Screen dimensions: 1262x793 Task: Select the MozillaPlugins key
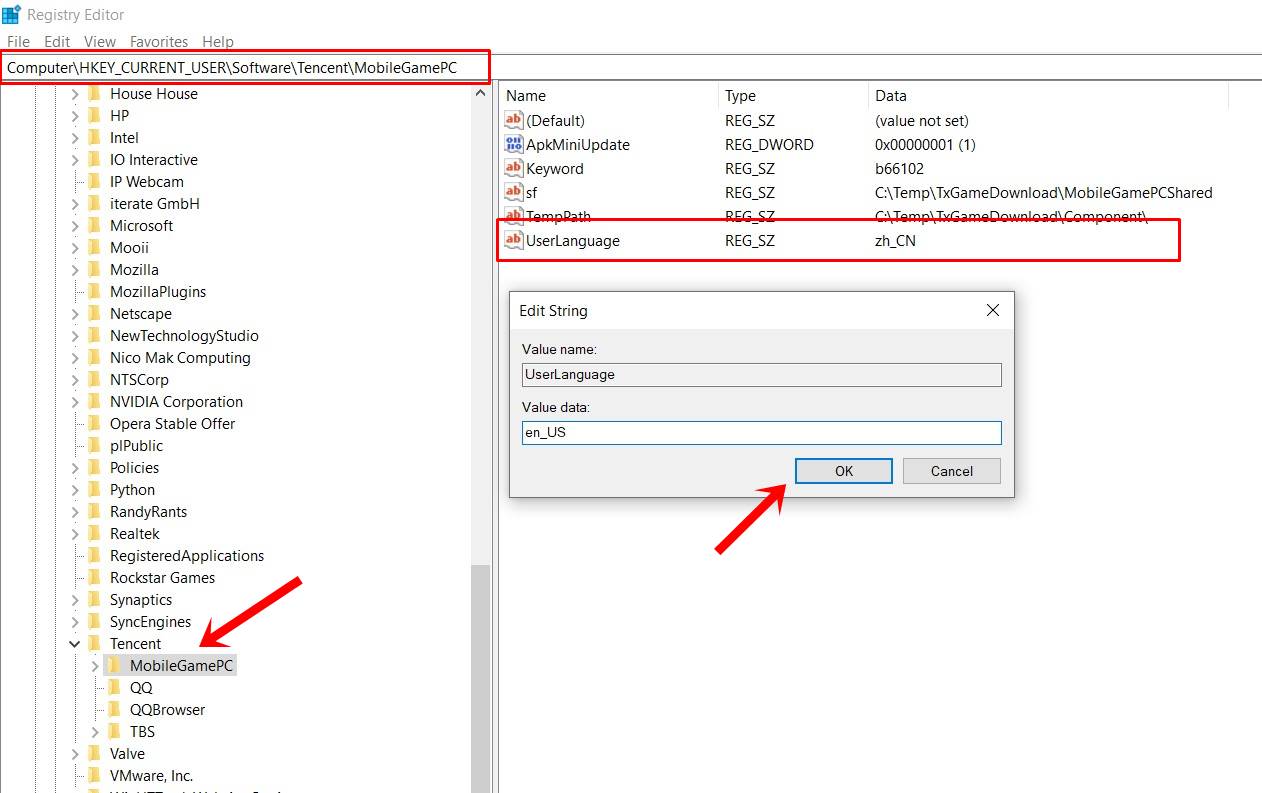click(158, 291)
